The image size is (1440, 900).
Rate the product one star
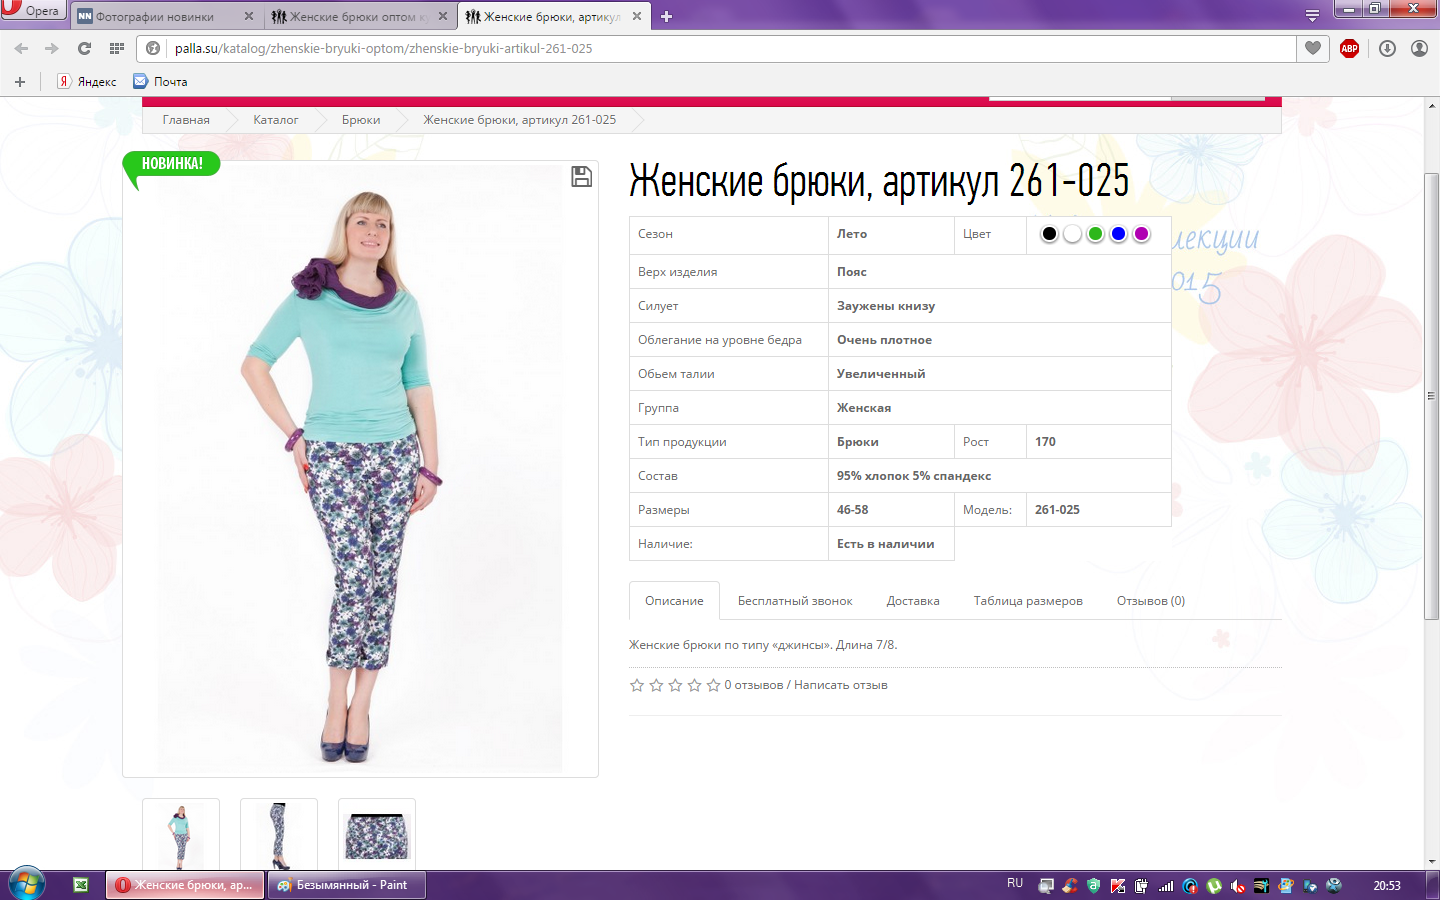click(x=637, y=685)
